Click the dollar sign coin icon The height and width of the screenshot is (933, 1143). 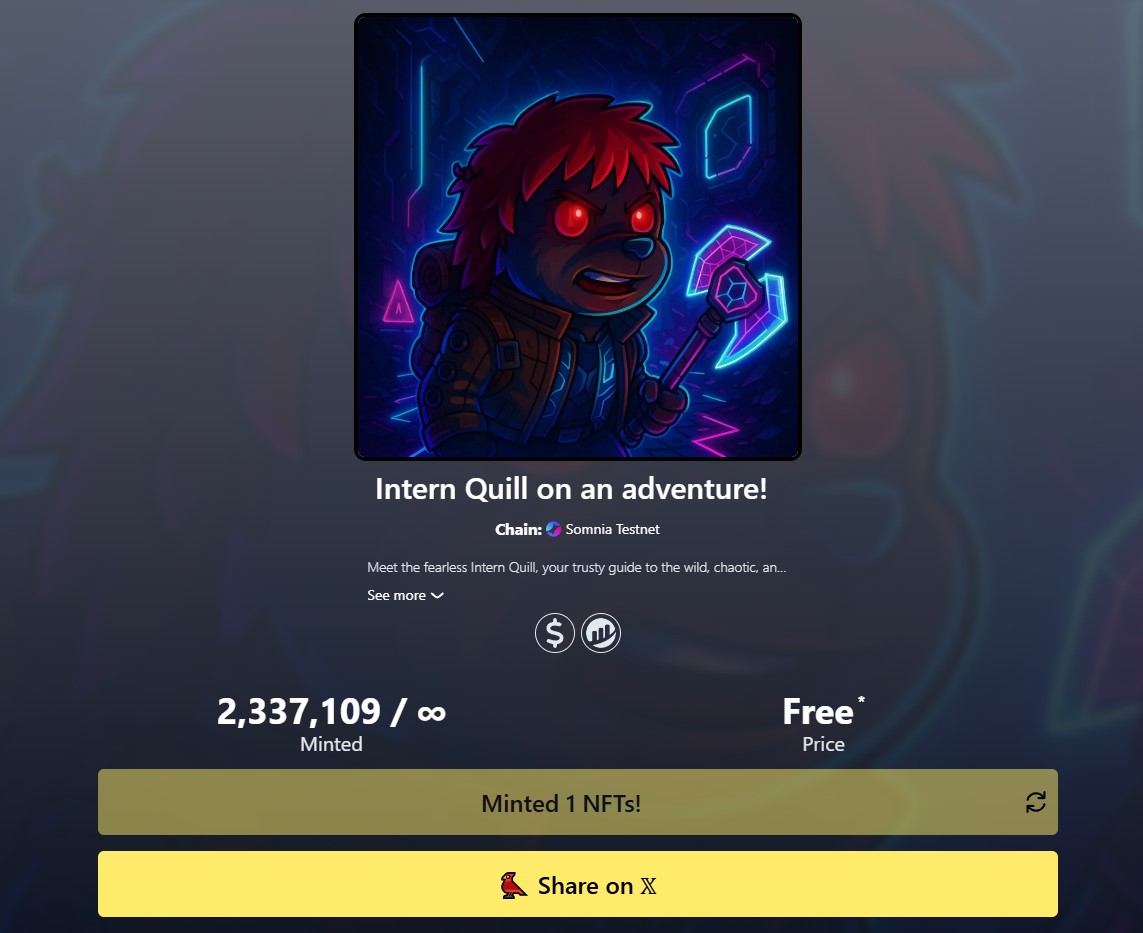pos(555,633)
